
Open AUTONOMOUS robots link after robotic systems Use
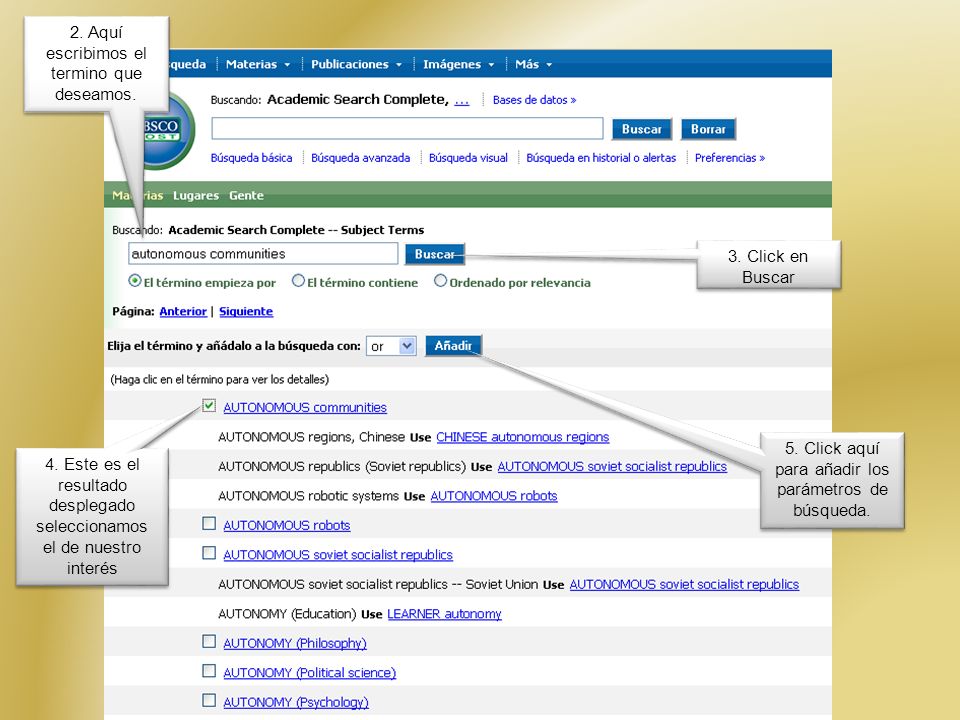pos(494,496)
